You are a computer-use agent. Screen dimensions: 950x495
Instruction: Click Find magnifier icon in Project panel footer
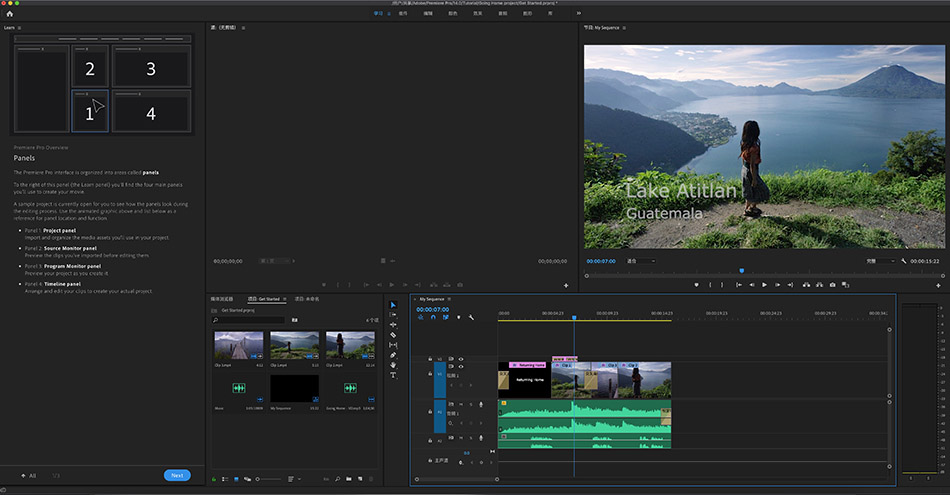click(x=337, y=479)
